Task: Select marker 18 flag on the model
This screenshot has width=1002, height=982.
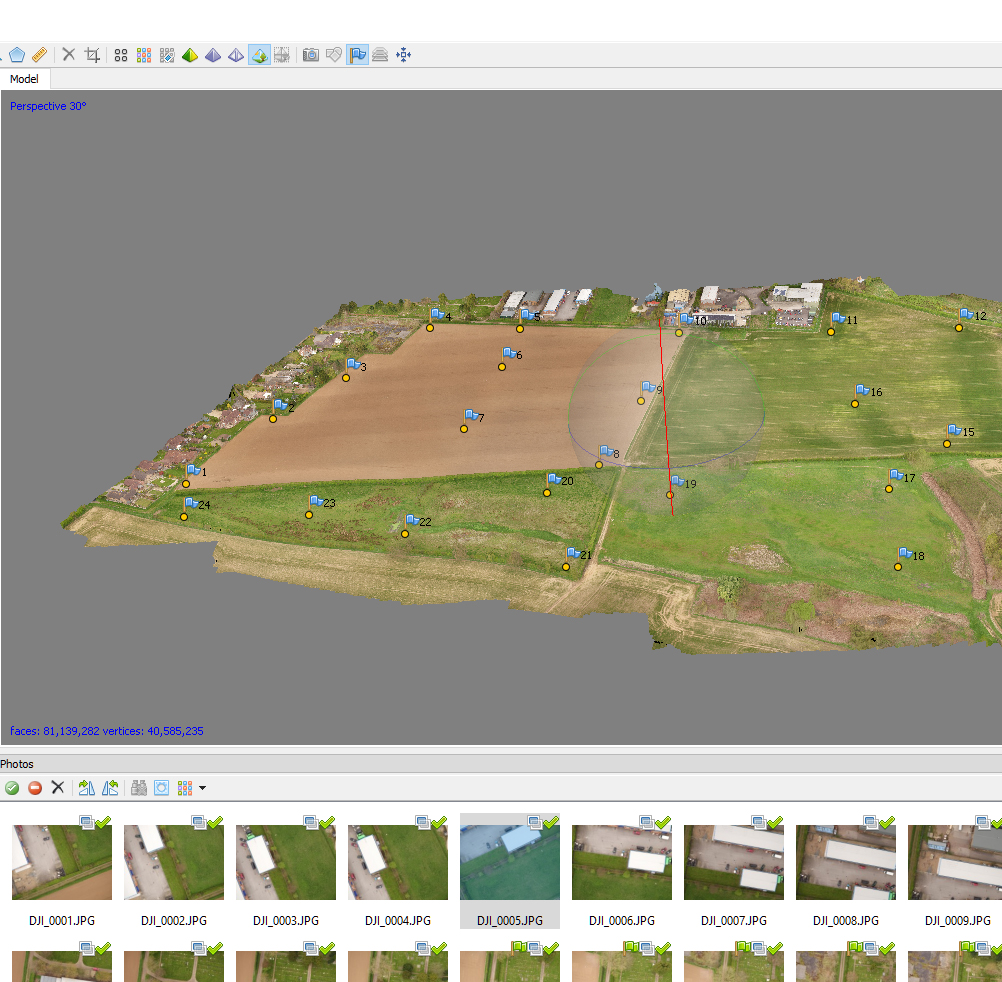Action: coord(905,553)
